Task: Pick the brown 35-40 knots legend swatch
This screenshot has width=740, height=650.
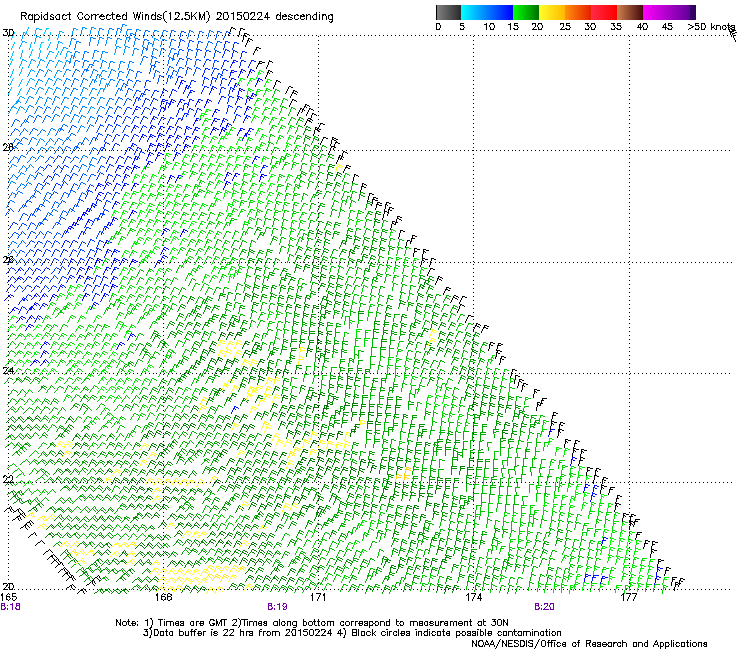Action: [630, 13]
